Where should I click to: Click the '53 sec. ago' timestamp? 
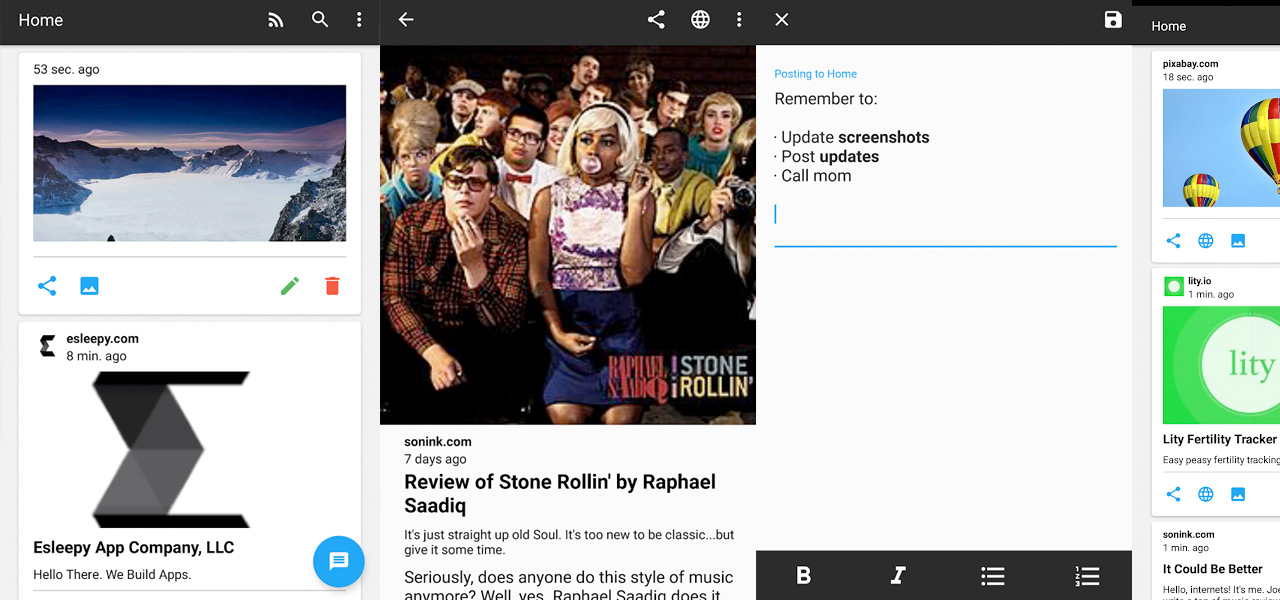(66, 70)
